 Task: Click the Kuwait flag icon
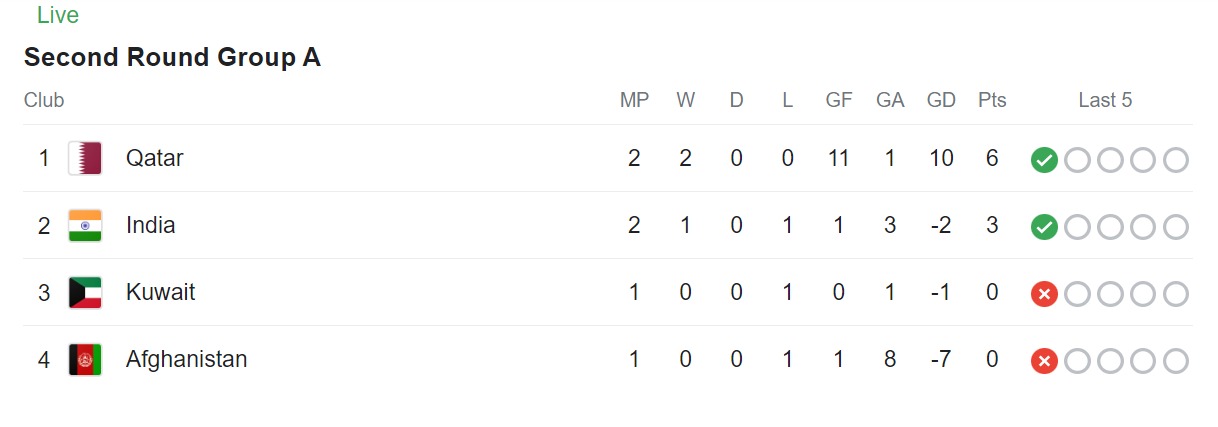coord(85,293)
